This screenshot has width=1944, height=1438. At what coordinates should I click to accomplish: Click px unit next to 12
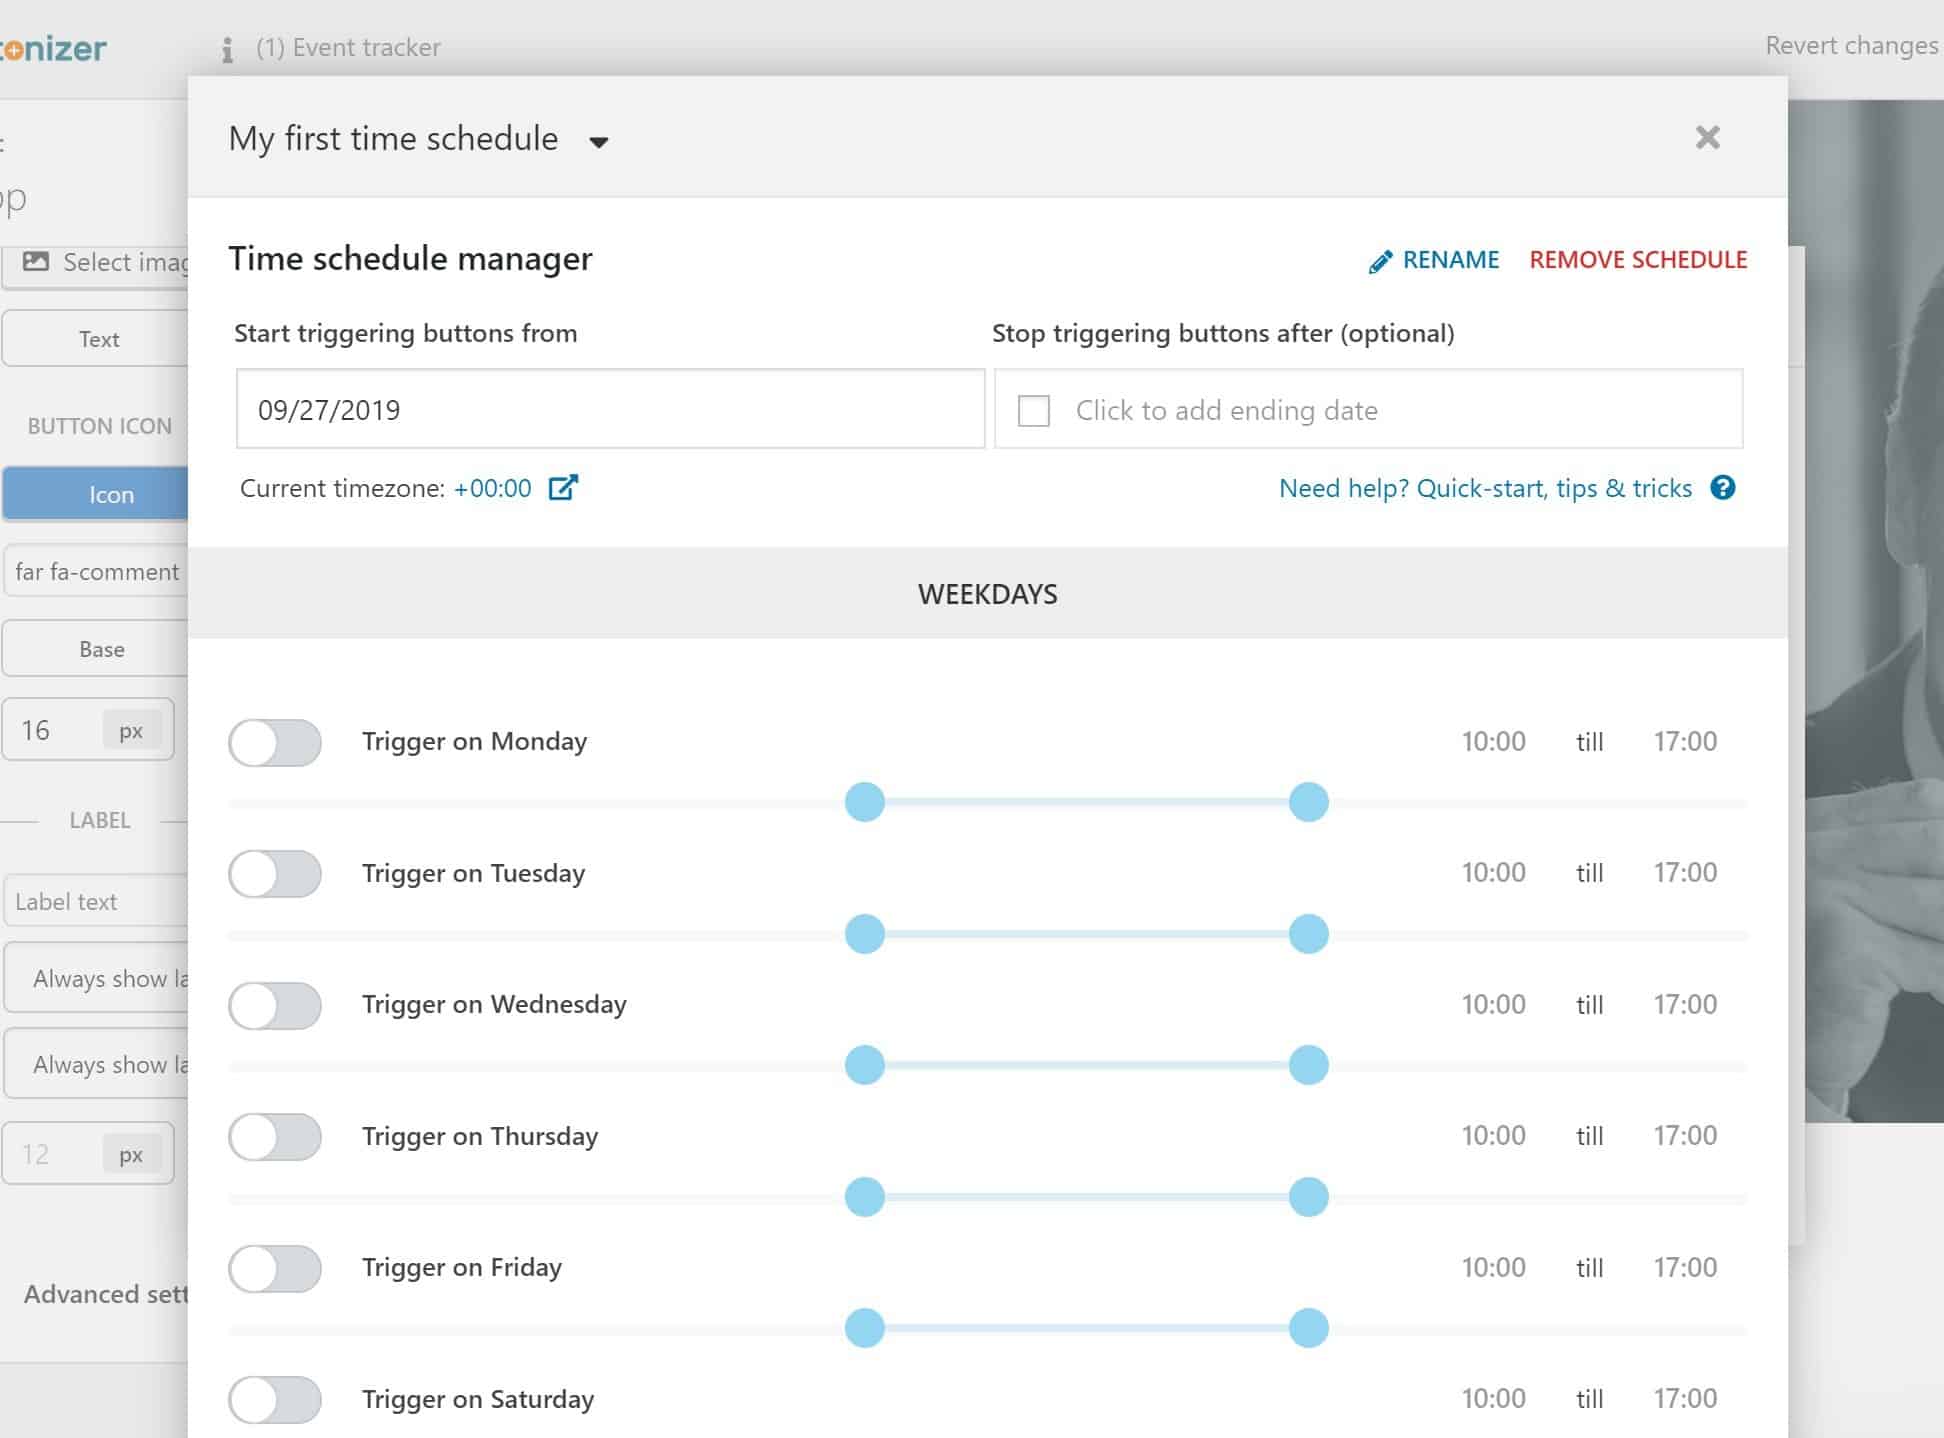tap(131, 1154)
